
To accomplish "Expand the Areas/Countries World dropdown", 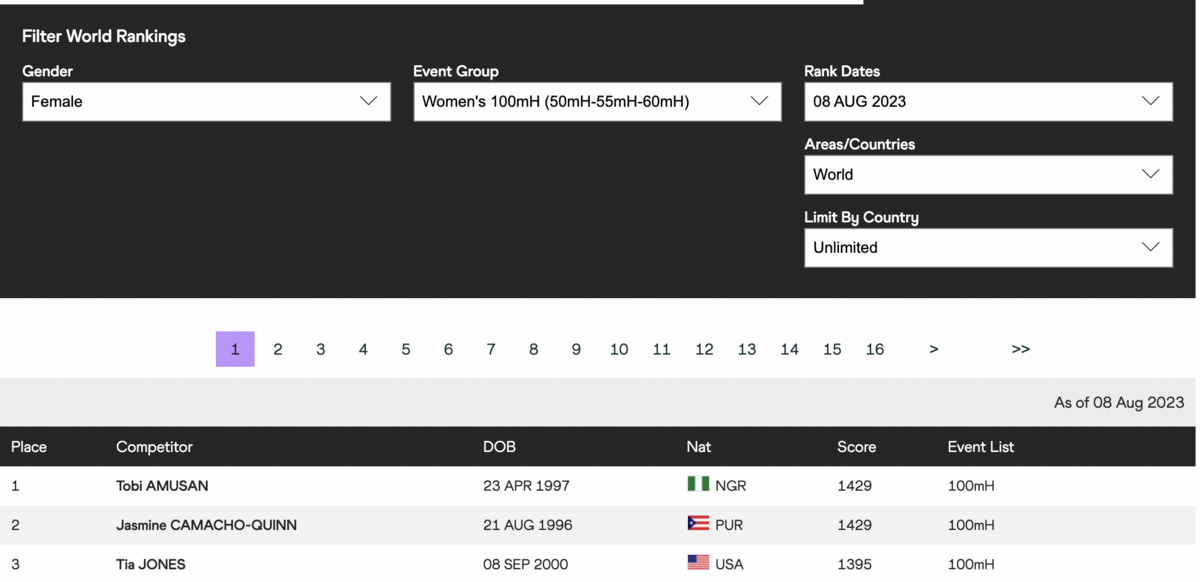I will tap(988, 175).
